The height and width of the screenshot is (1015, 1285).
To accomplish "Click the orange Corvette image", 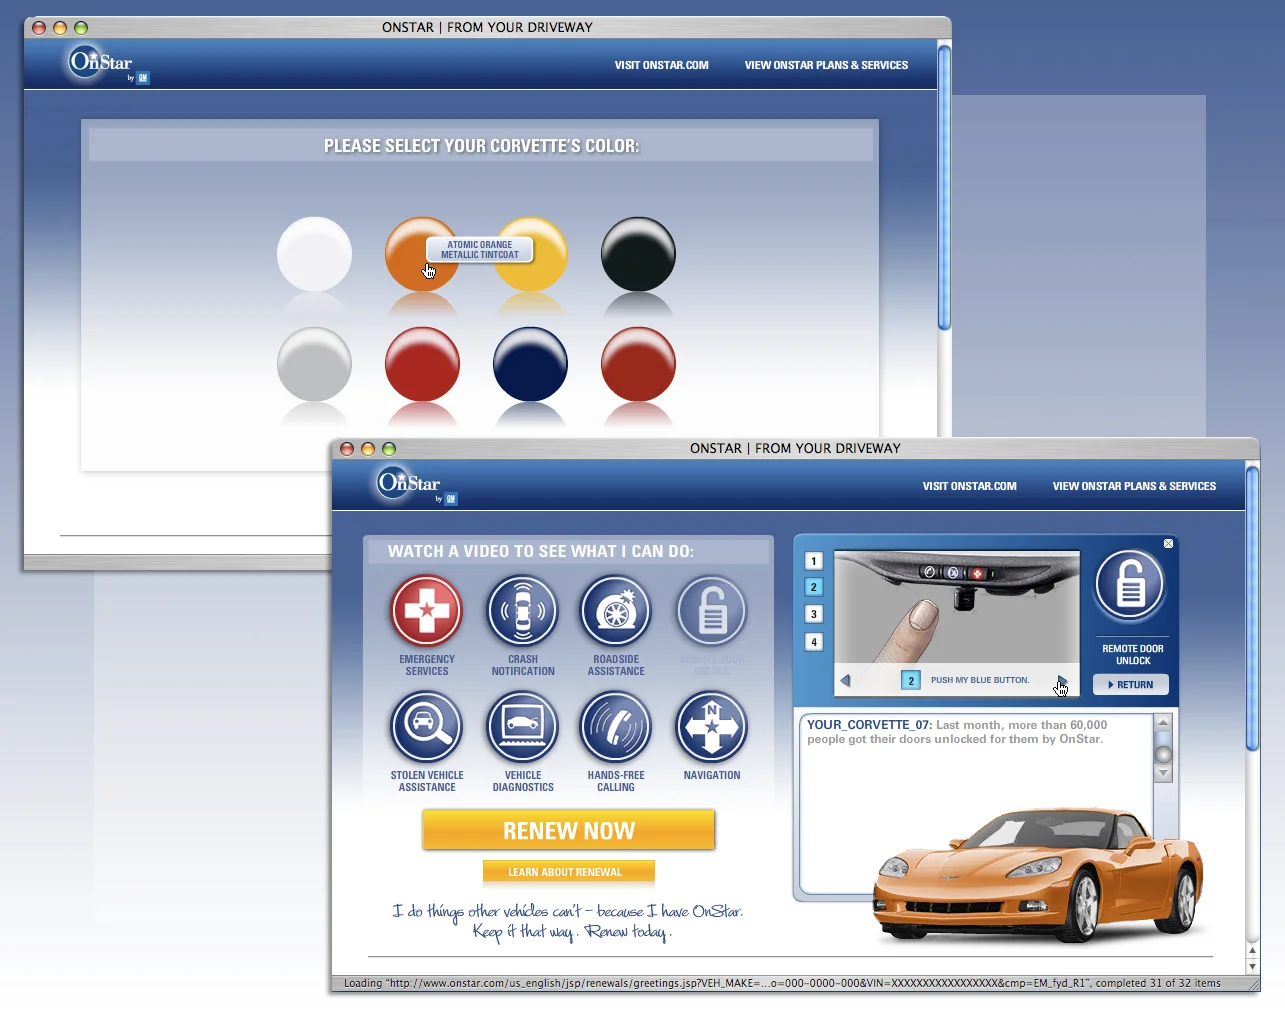I will (x=1038, y=876).
